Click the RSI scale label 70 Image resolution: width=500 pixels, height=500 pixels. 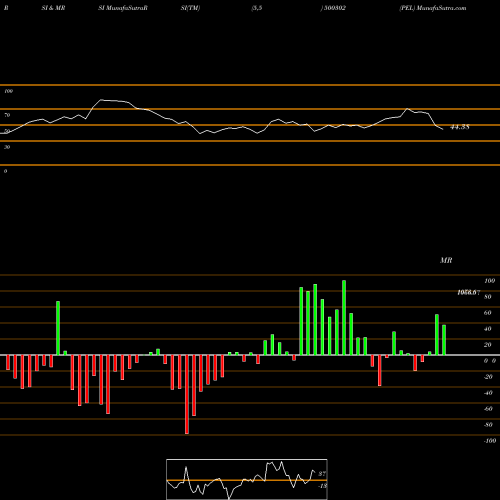pyautogui.click(x=7, y=115)
